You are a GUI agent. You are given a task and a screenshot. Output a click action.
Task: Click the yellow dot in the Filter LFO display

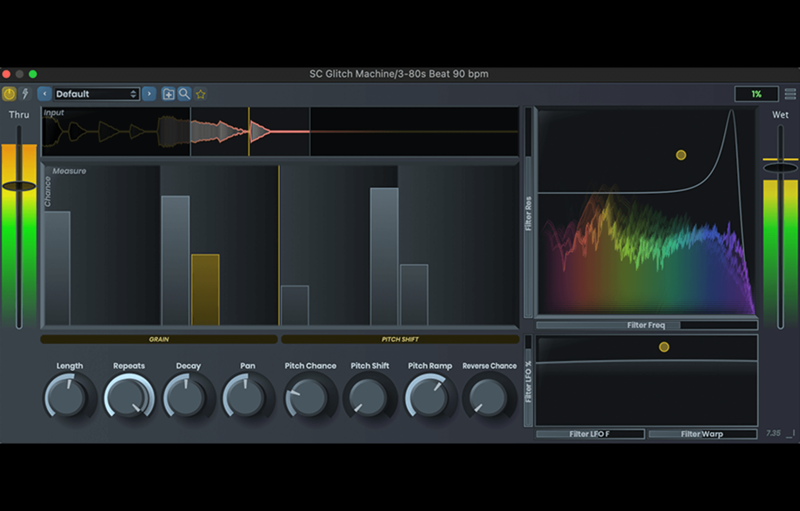click(x=664, y=347)
